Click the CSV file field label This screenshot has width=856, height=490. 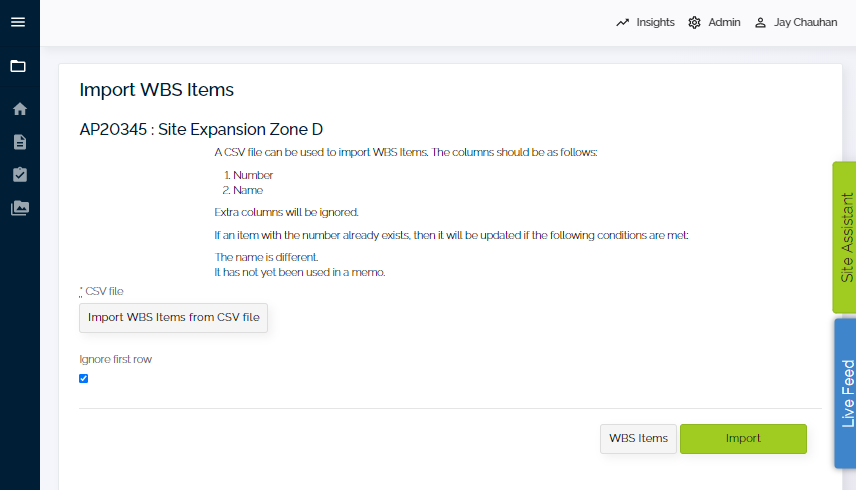(x=102, y=291)
